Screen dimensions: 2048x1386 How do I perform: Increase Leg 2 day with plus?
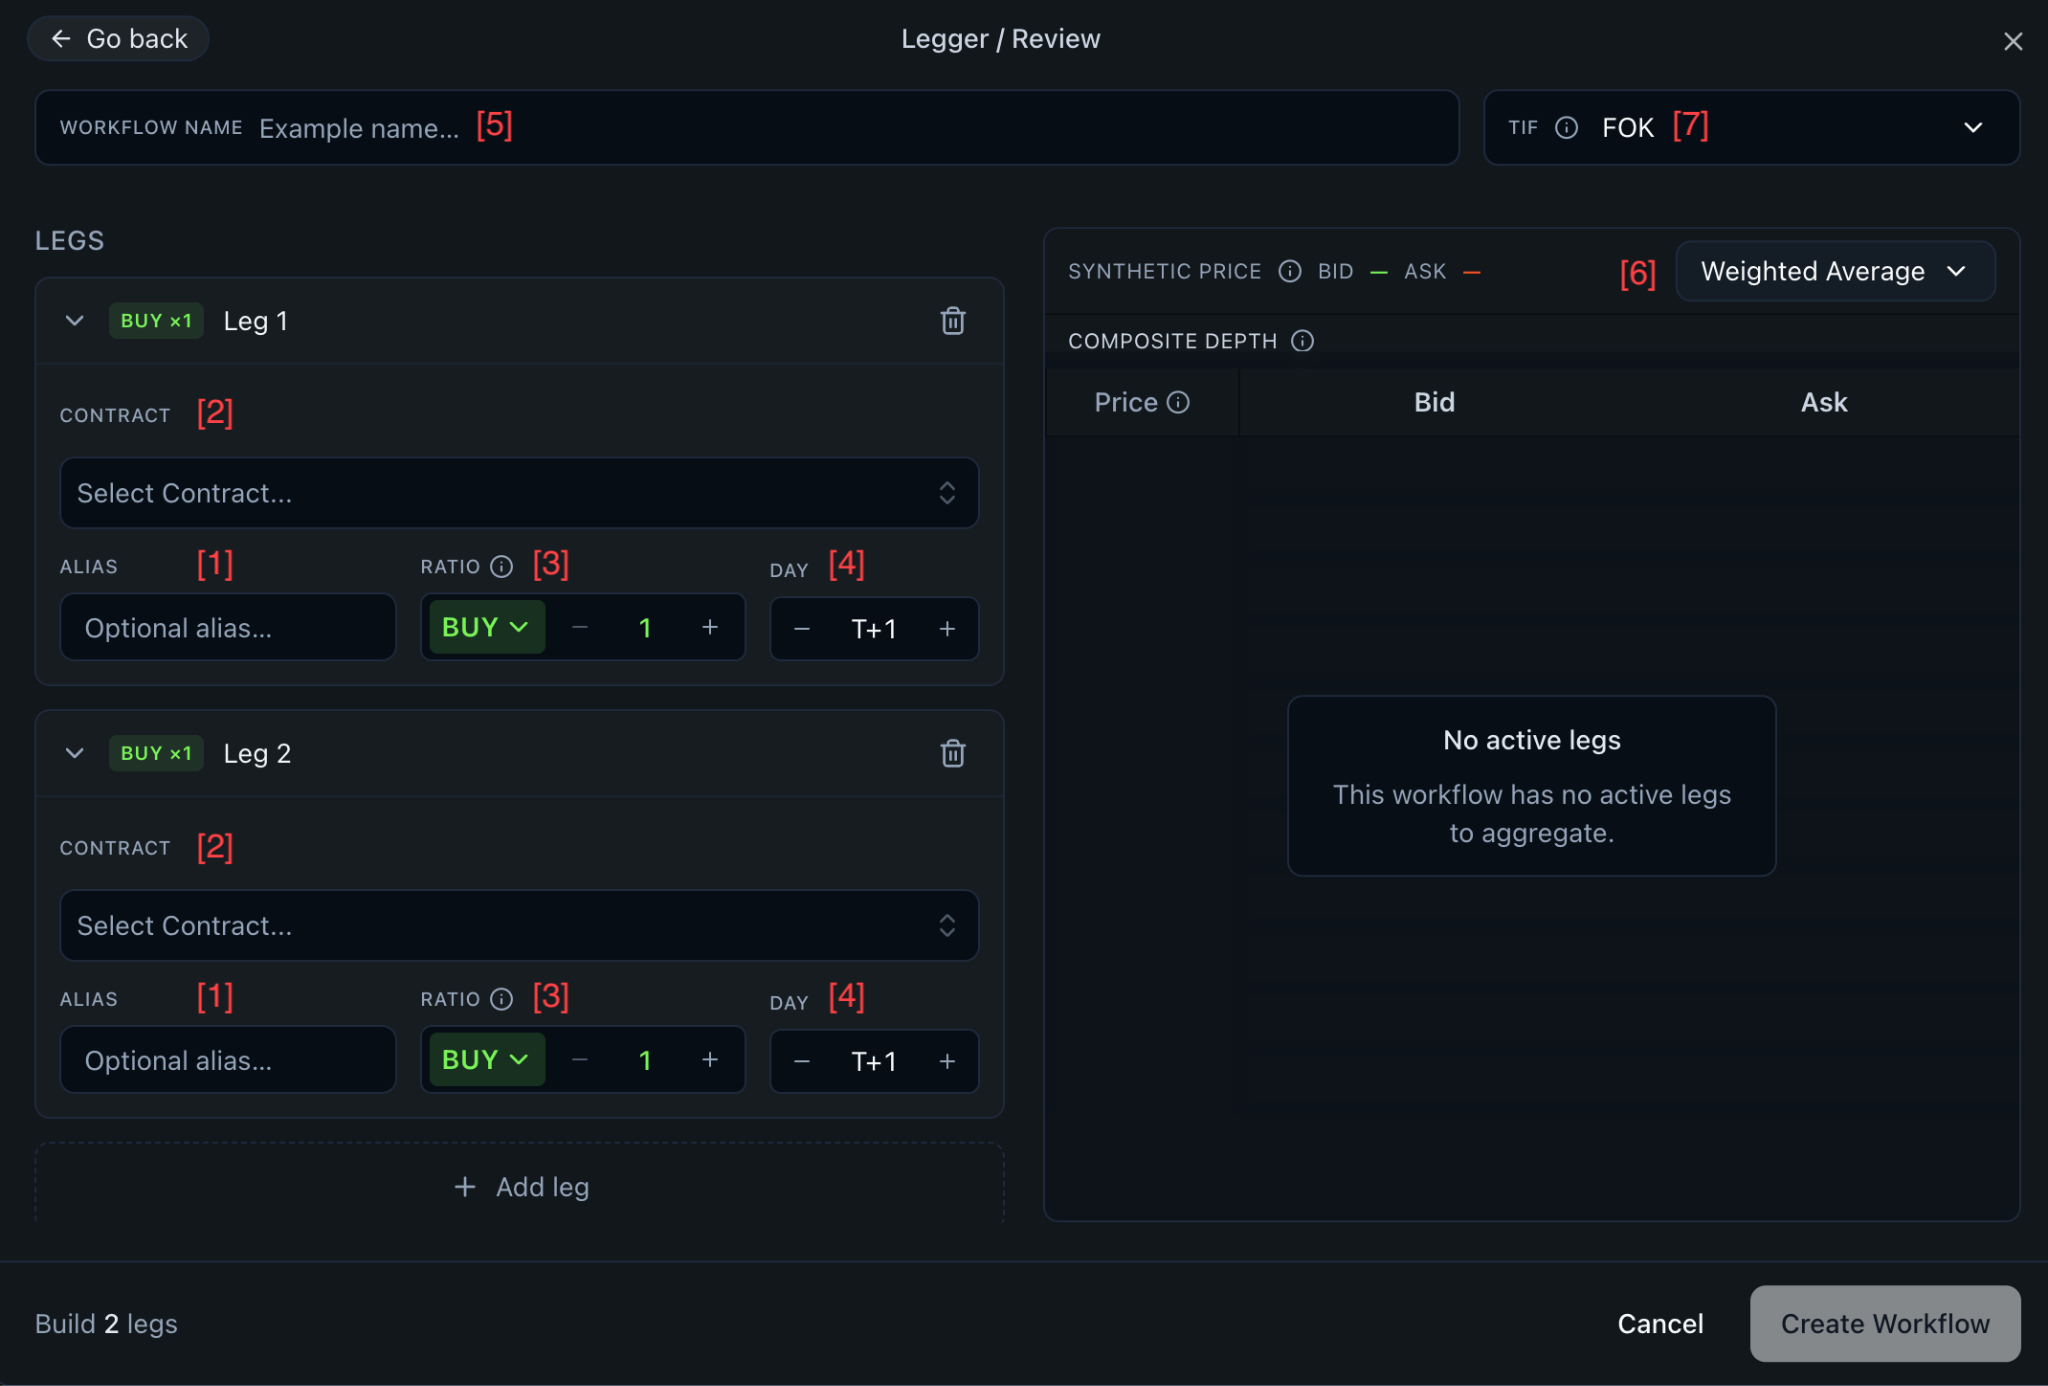tap(947, 1061)
